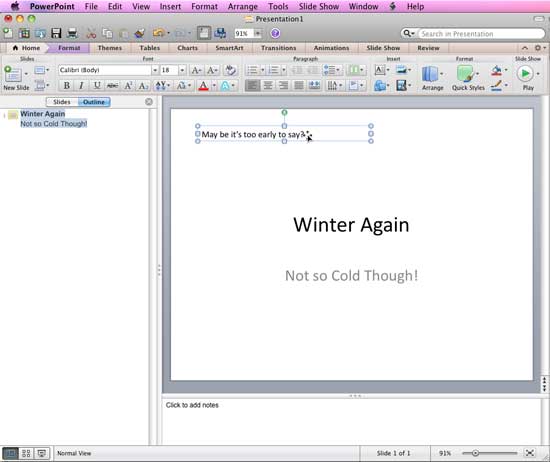Open the font size dropdown
This screenshot has width=550, height=462.
click(182, 70)
